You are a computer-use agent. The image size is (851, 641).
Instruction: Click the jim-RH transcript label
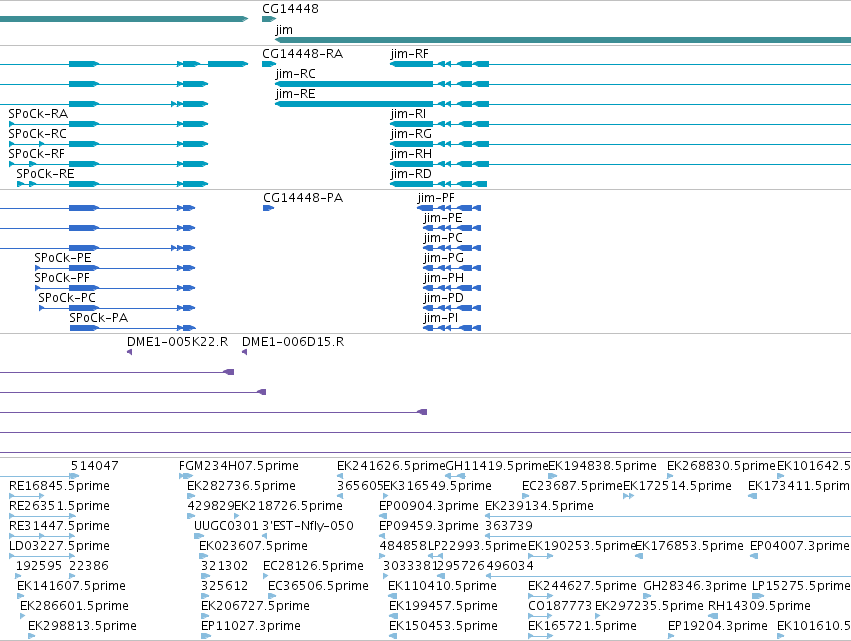411,154
